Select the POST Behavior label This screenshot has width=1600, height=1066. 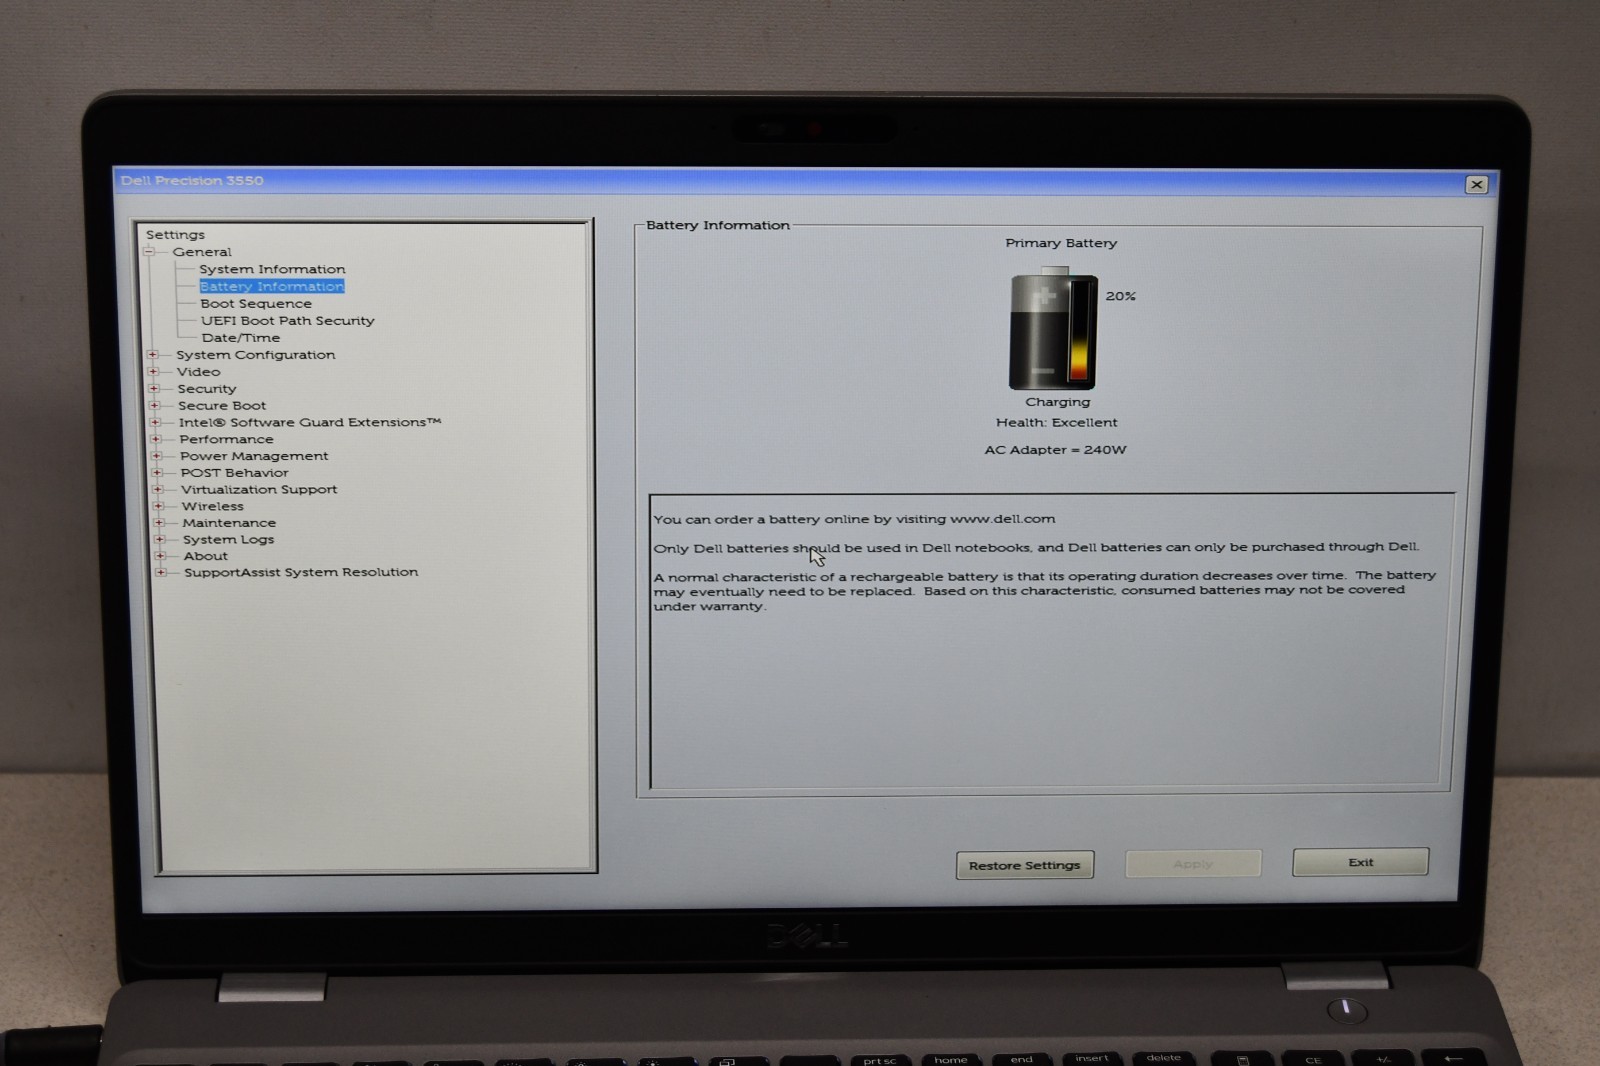click(235, 473)
